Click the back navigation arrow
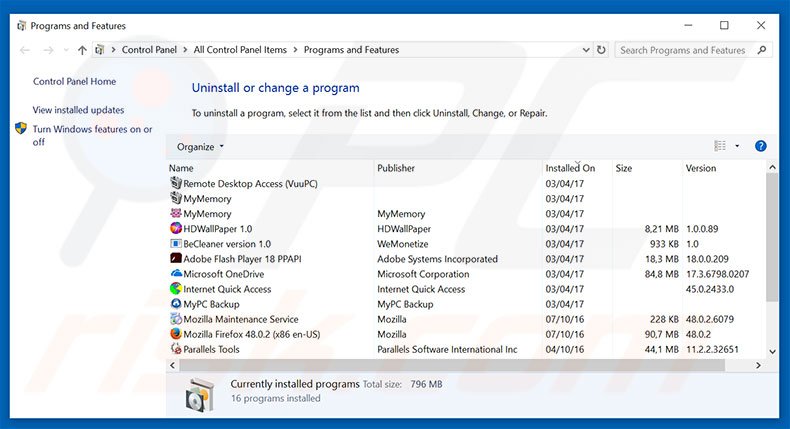This screenshot has width=790, height=429. [25, 50]
